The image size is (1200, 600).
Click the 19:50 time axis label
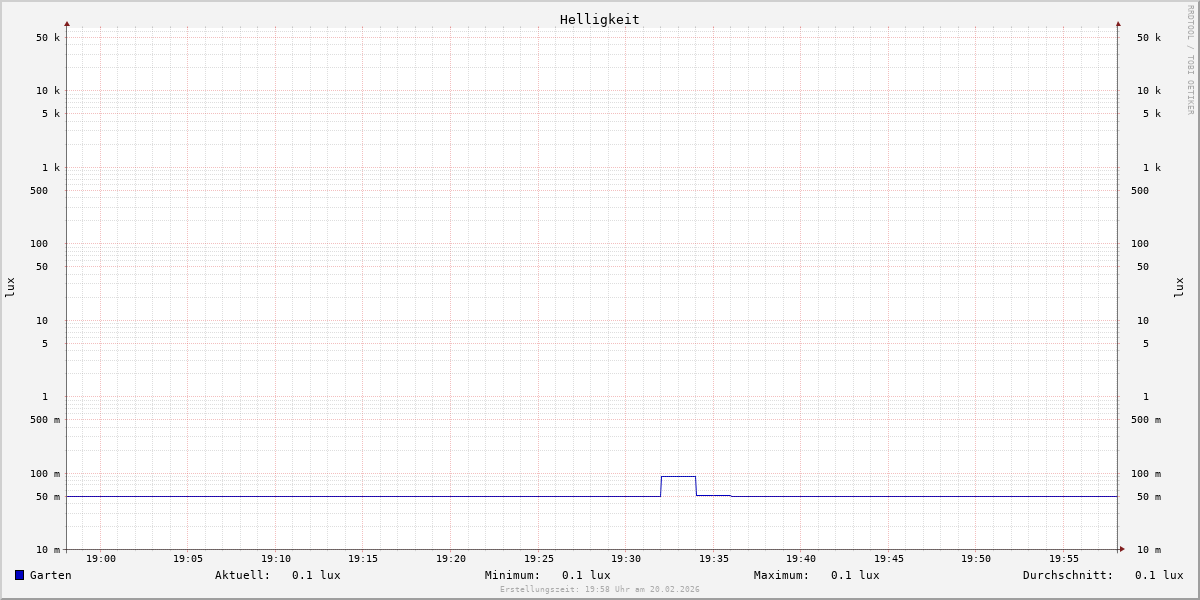(976, 559)
